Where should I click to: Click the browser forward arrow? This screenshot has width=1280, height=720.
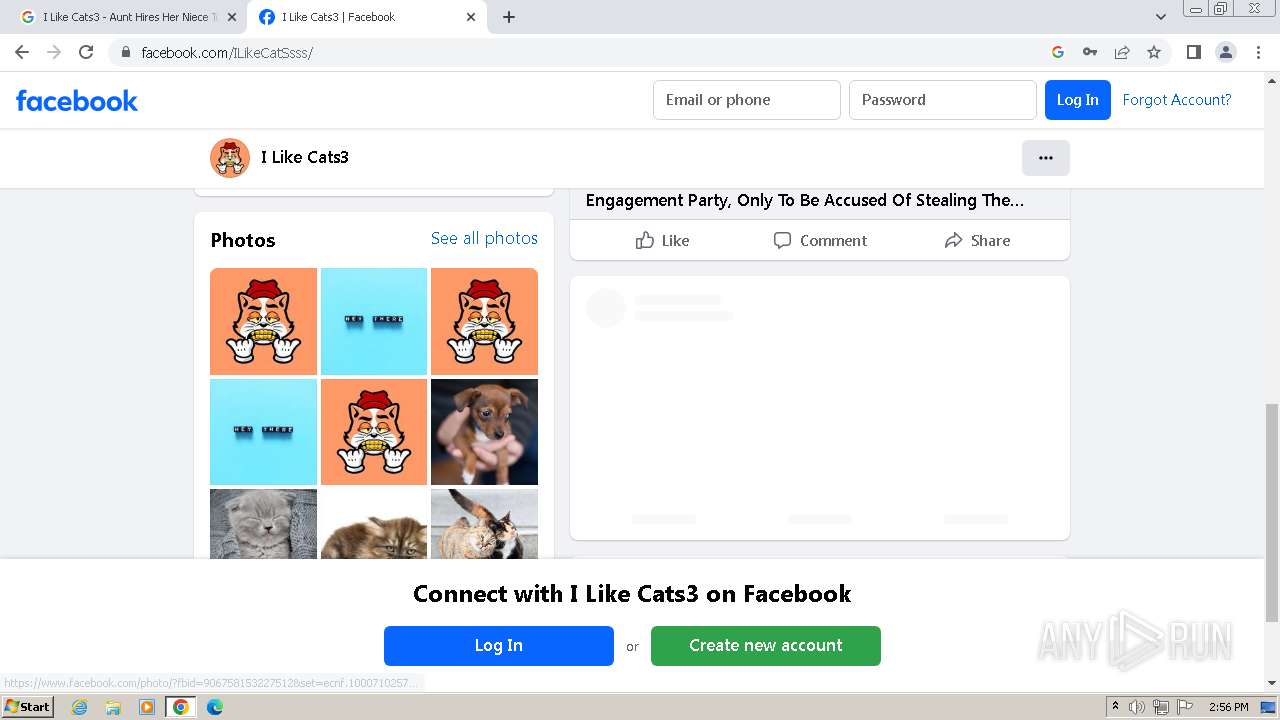tap(54, 52)
